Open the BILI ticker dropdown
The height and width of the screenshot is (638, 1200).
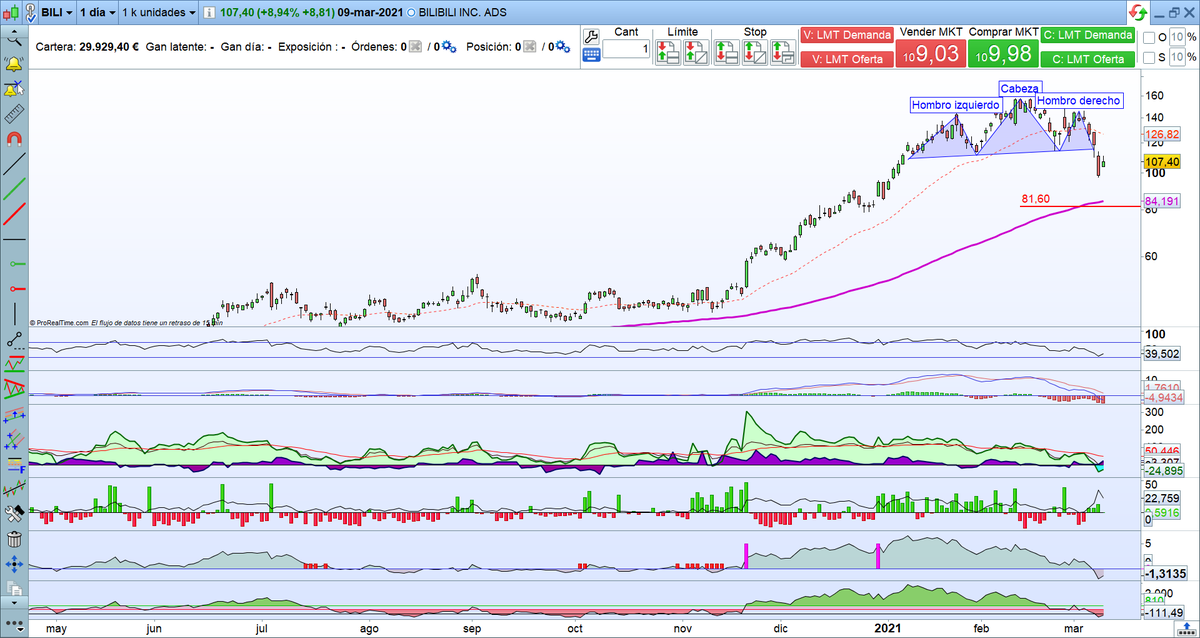[57, 14]
